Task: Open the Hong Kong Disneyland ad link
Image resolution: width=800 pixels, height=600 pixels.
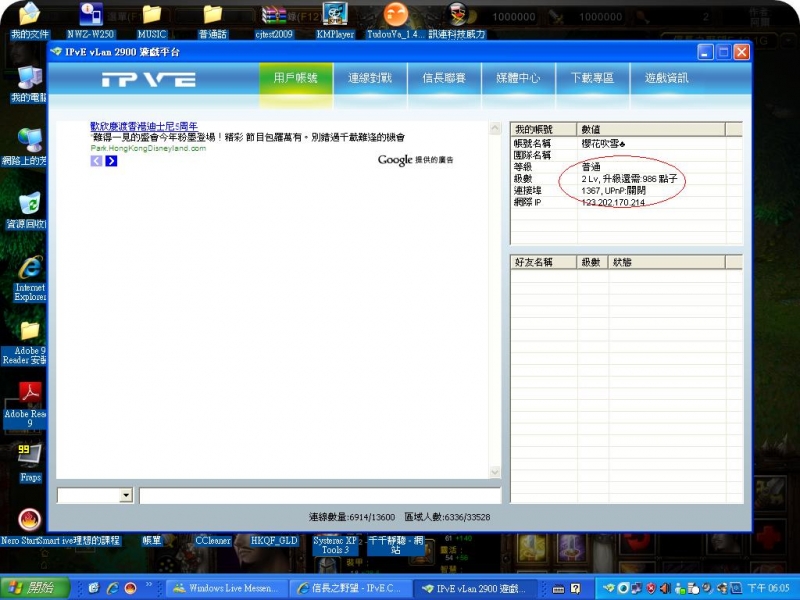Action: (x=144, y=126)
